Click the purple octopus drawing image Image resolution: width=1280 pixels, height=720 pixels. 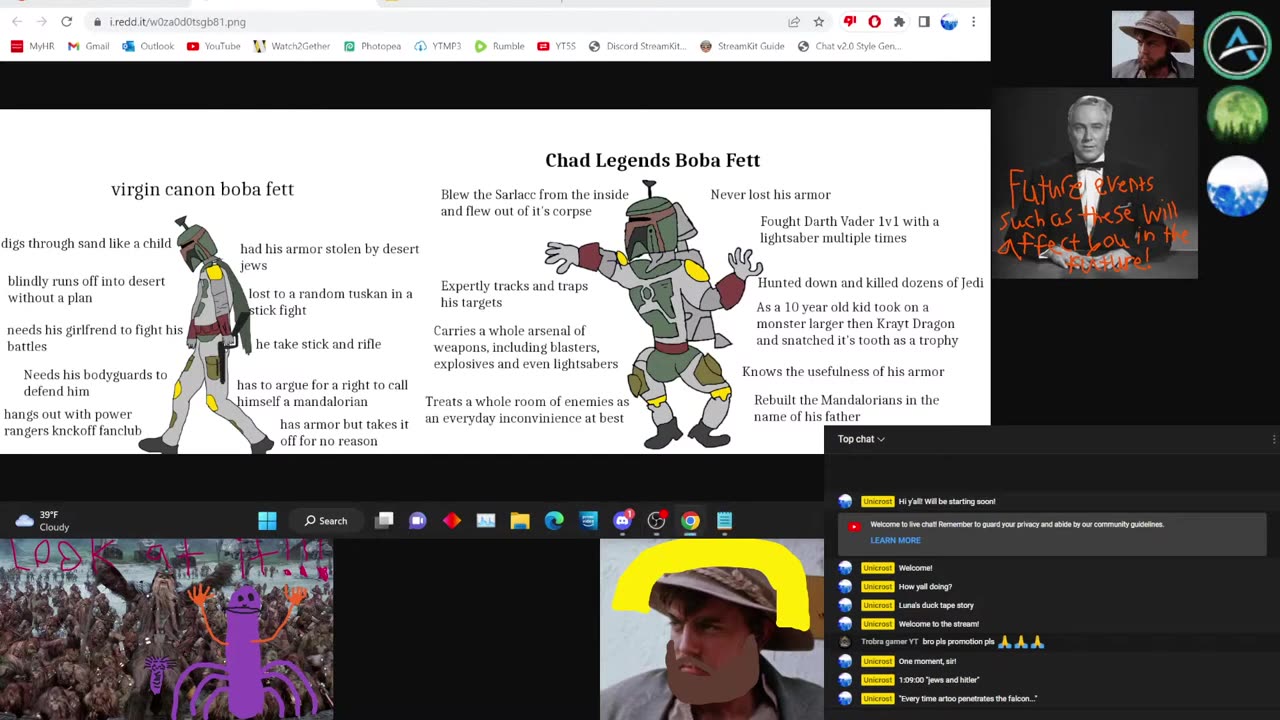(x=166, y=630)
